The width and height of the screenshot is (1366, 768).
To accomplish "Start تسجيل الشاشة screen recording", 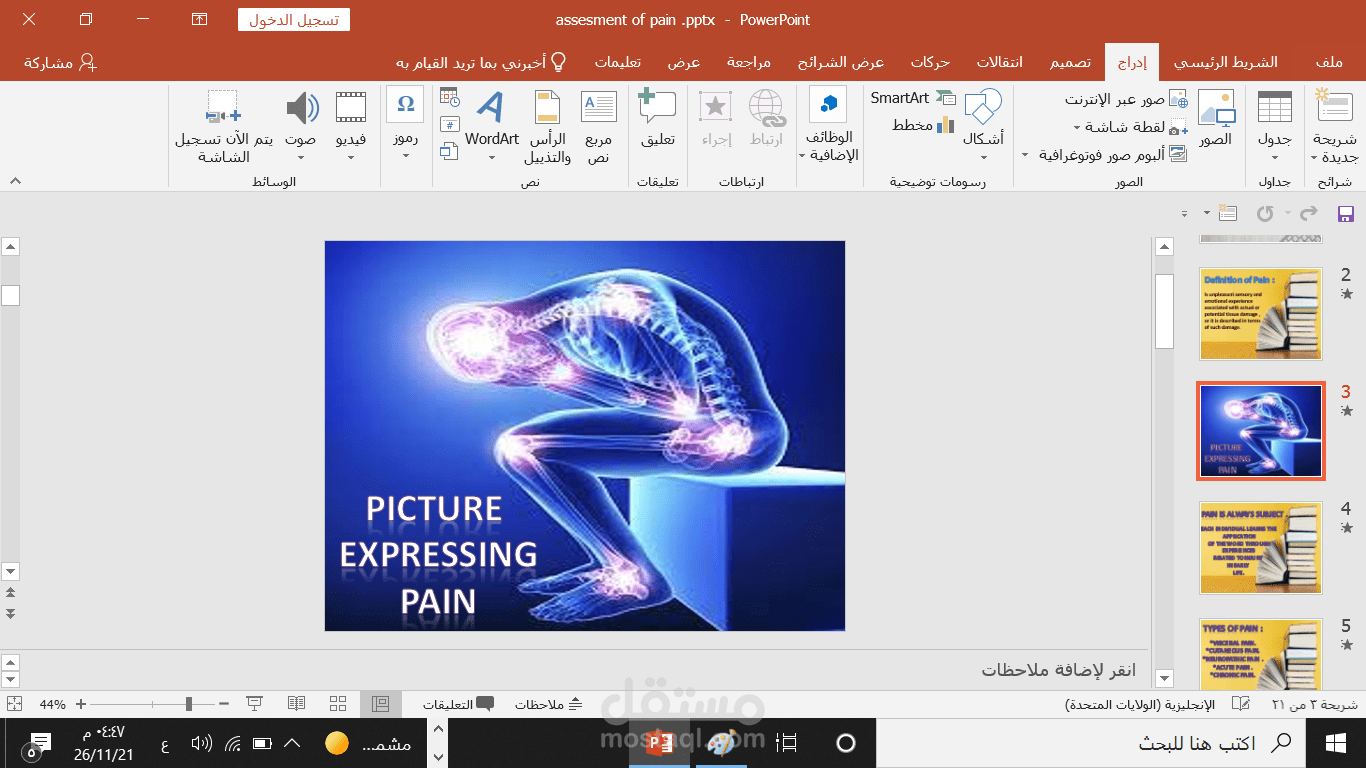I will pyautogui.click(x=223, y=127).
